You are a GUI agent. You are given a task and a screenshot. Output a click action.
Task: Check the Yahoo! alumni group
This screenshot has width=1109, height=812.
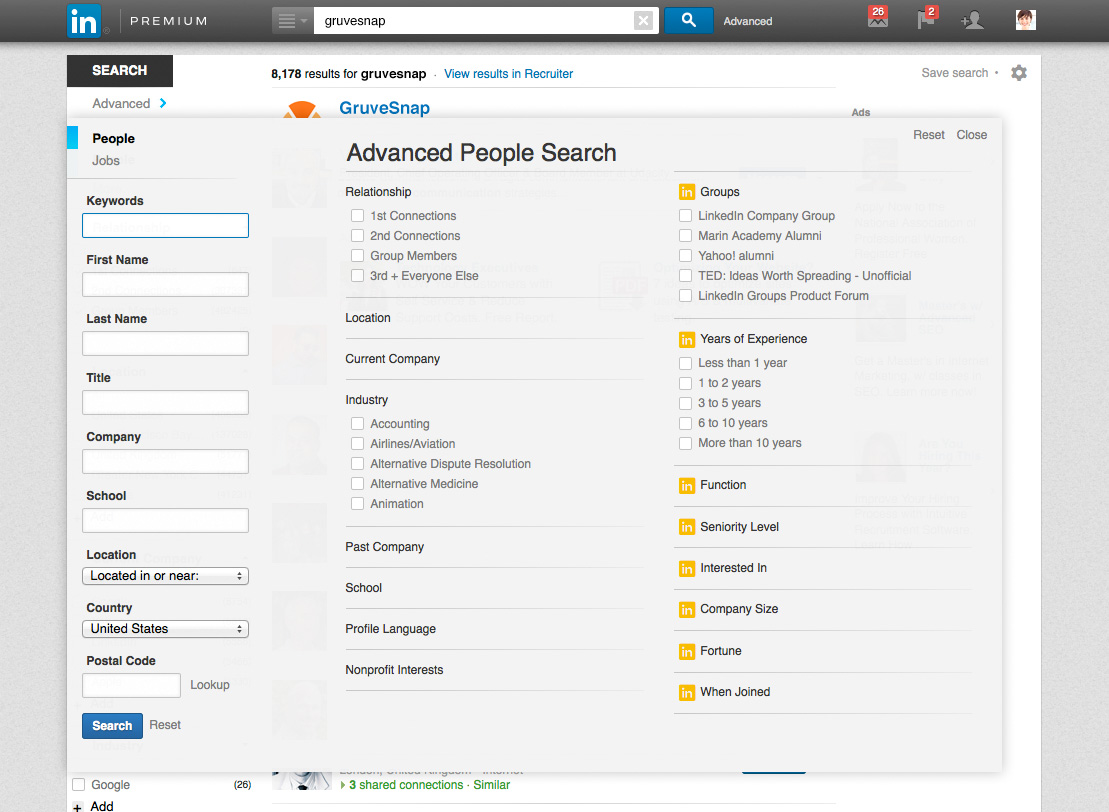coord(685,255)
